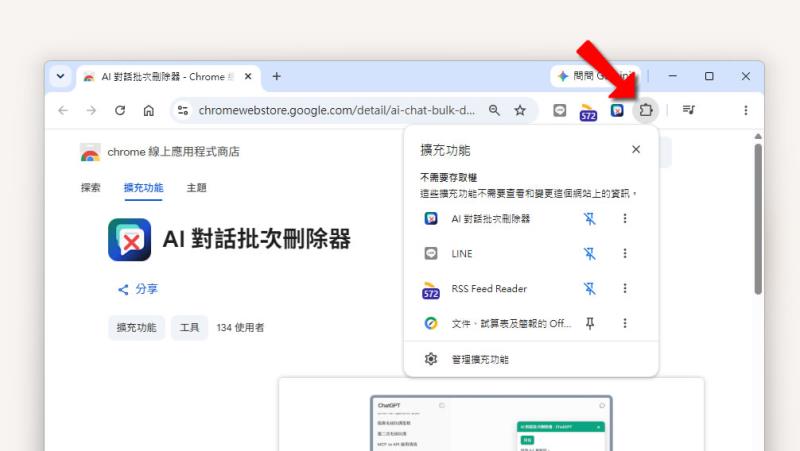Image resolution: width=800 pixels, height=451 pixels.
Task: Click the 擴充功能 category chip
Action: 136,328
